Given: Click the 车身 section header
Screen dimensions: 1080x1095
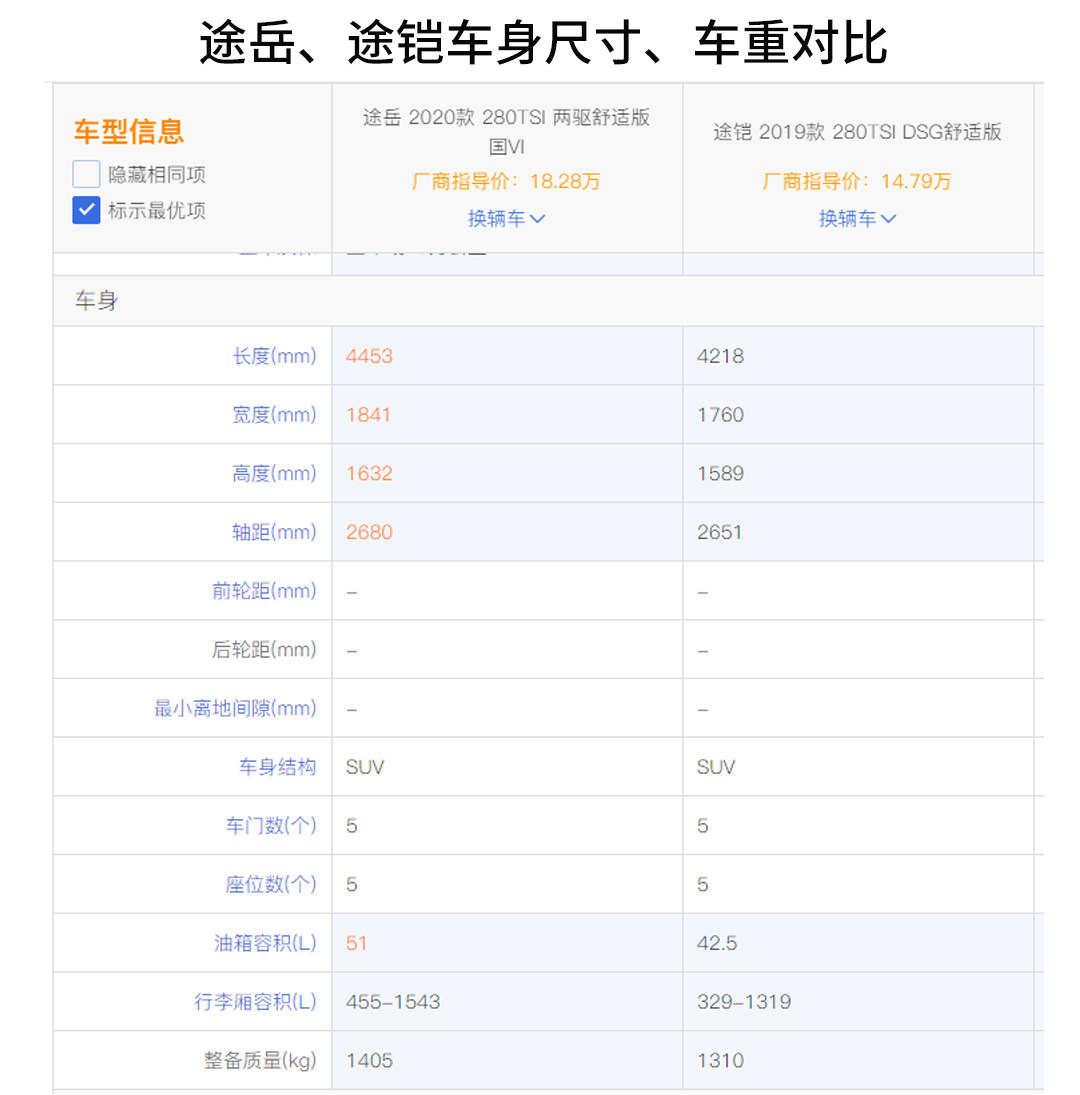Looking at the screenshot, I should click(96, 301).
